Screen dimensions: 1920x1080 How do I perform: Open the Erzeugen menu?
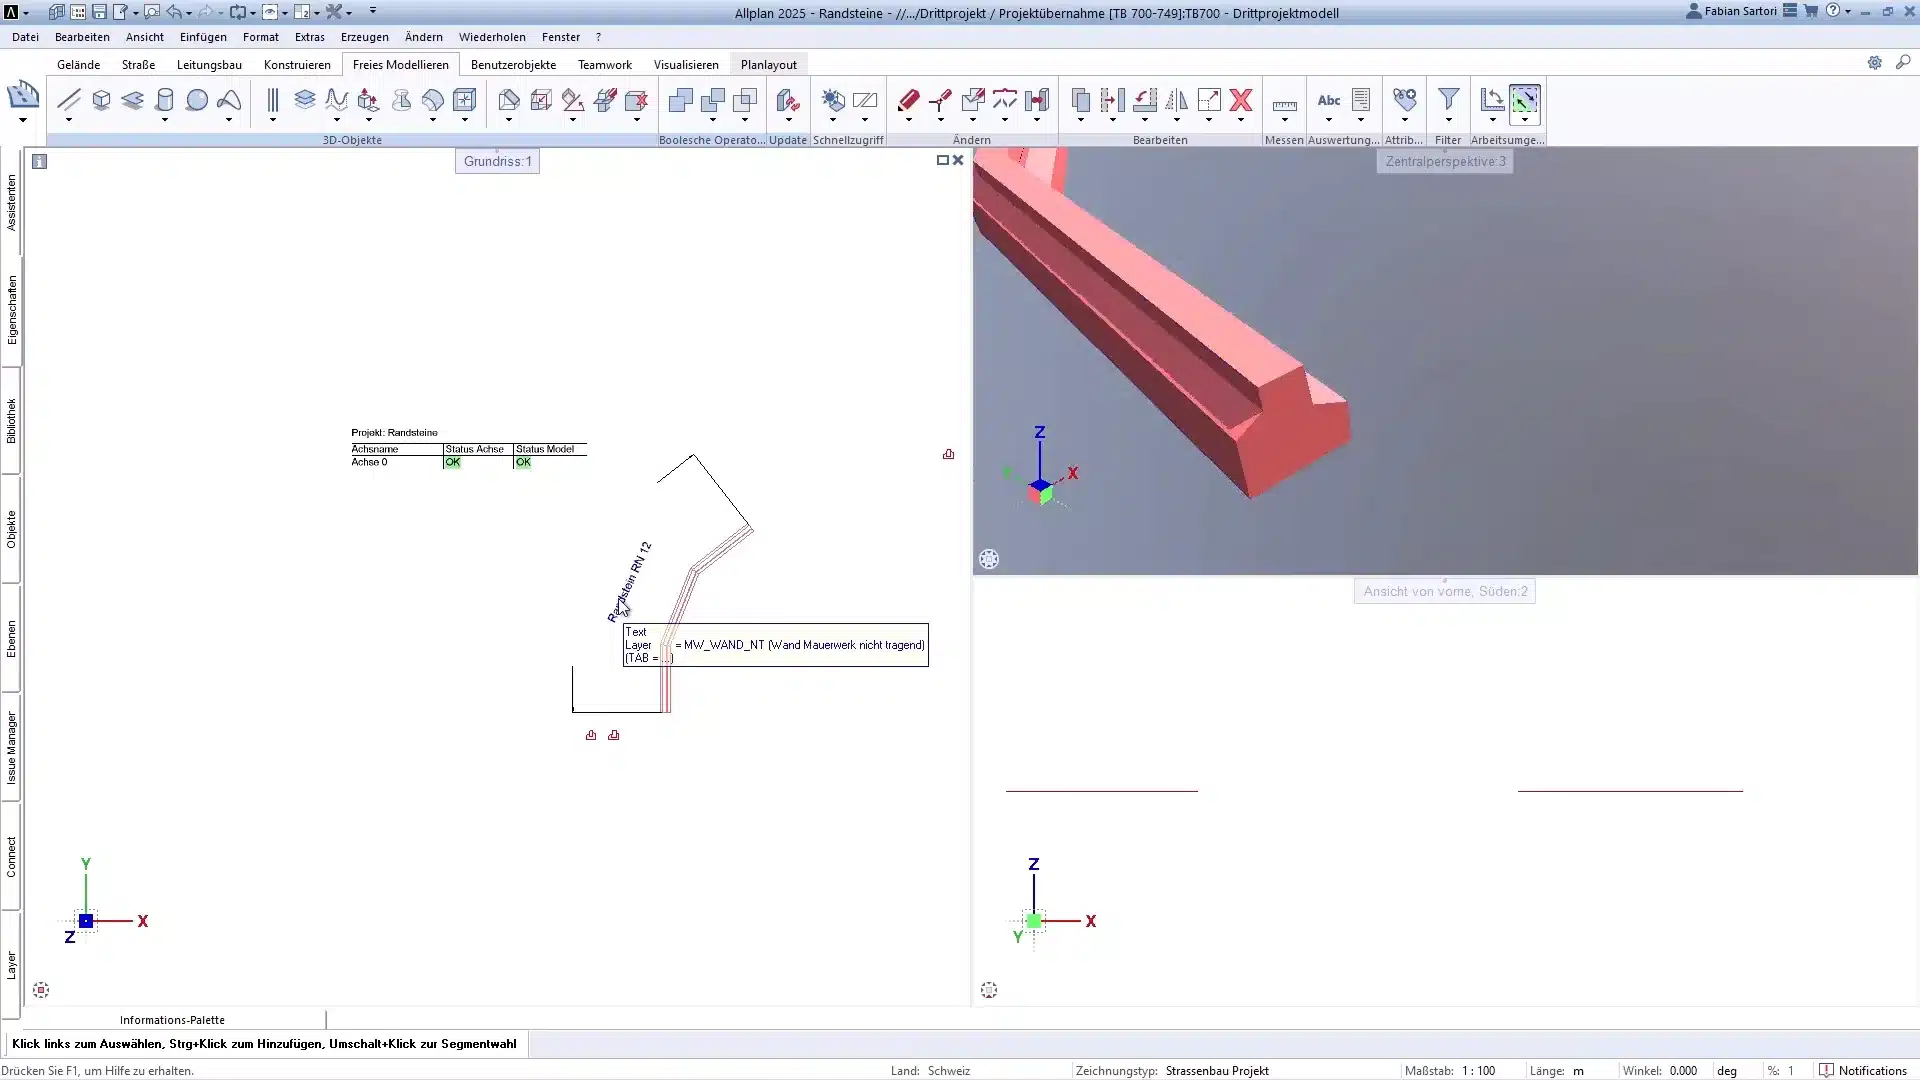click(364, 37)
